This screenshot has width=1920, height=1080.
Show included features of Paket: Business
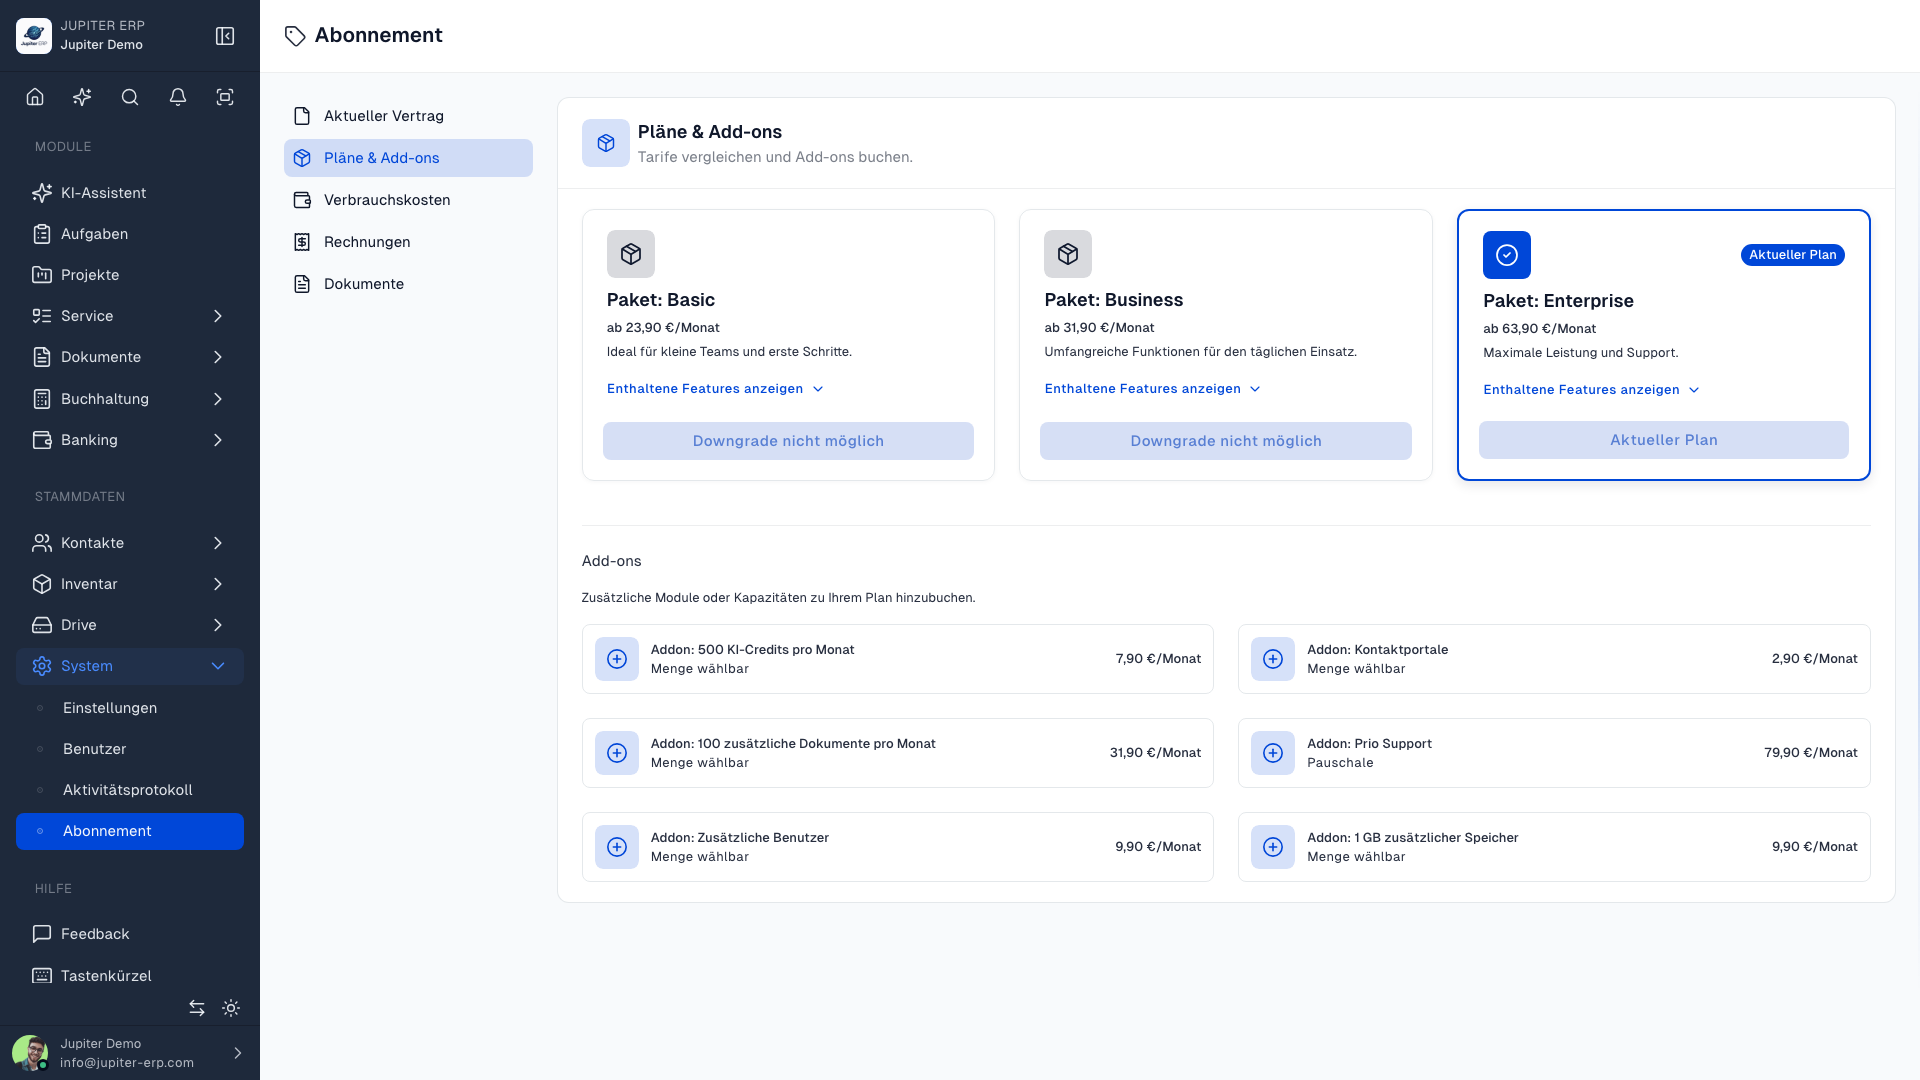tap(1153, 389)
